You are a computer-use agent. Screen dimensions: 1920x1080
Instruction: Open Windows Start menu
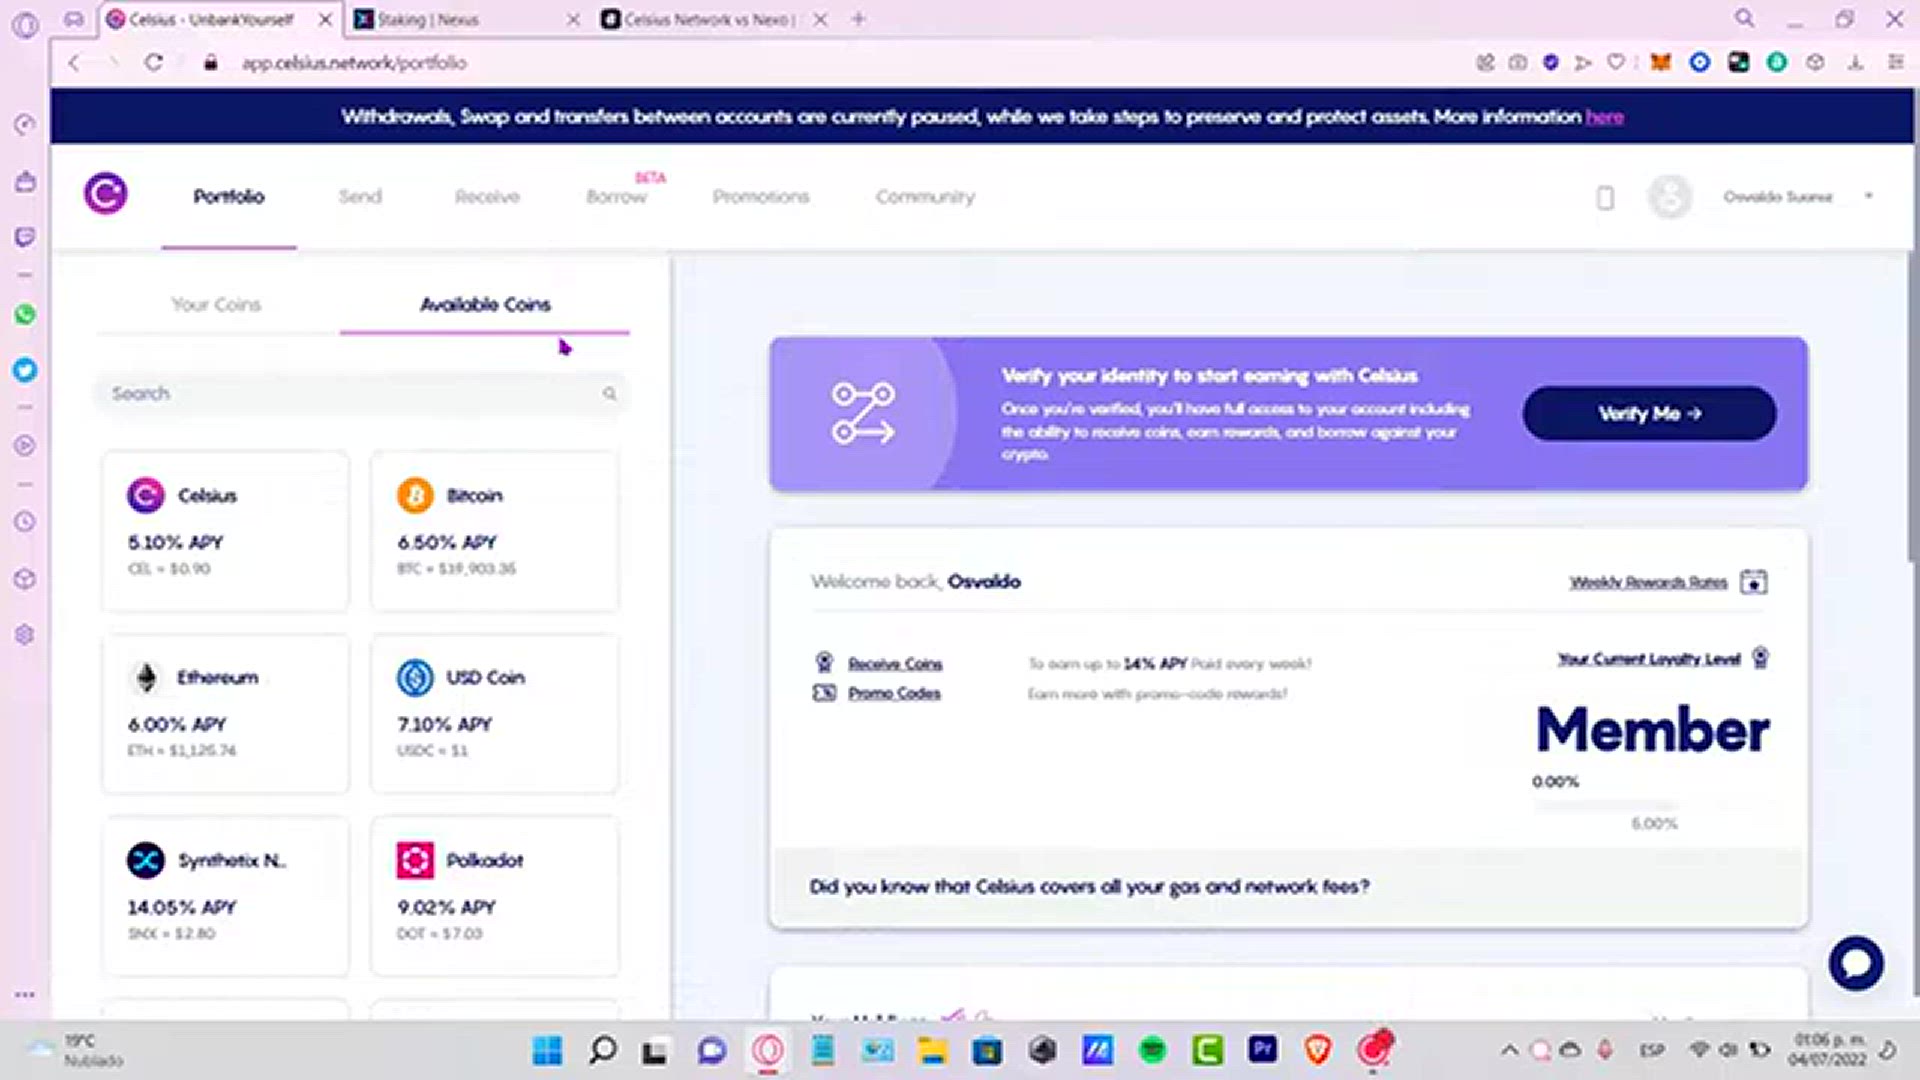(547, 1050)
